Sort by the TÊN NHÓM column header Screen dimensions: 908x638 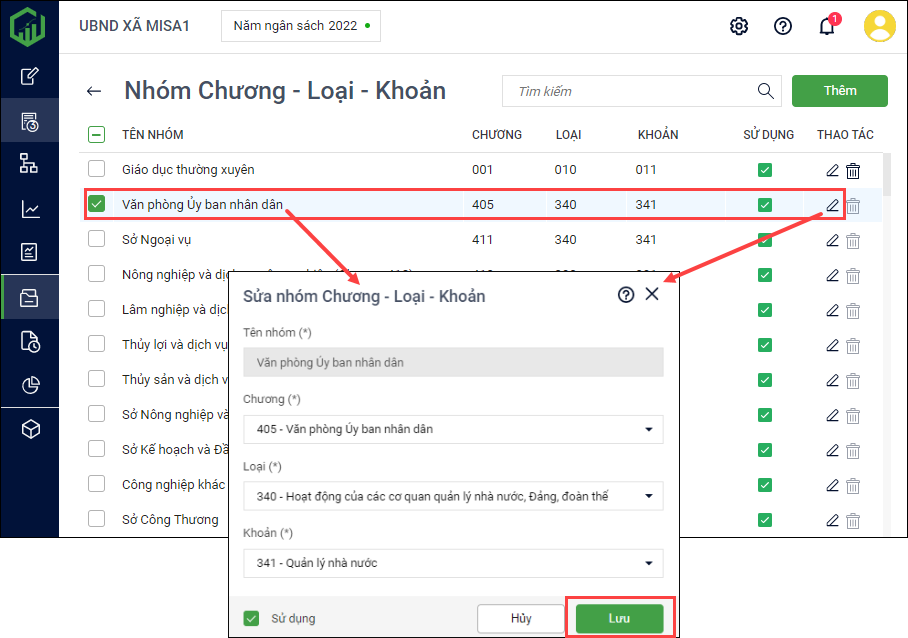153,135
